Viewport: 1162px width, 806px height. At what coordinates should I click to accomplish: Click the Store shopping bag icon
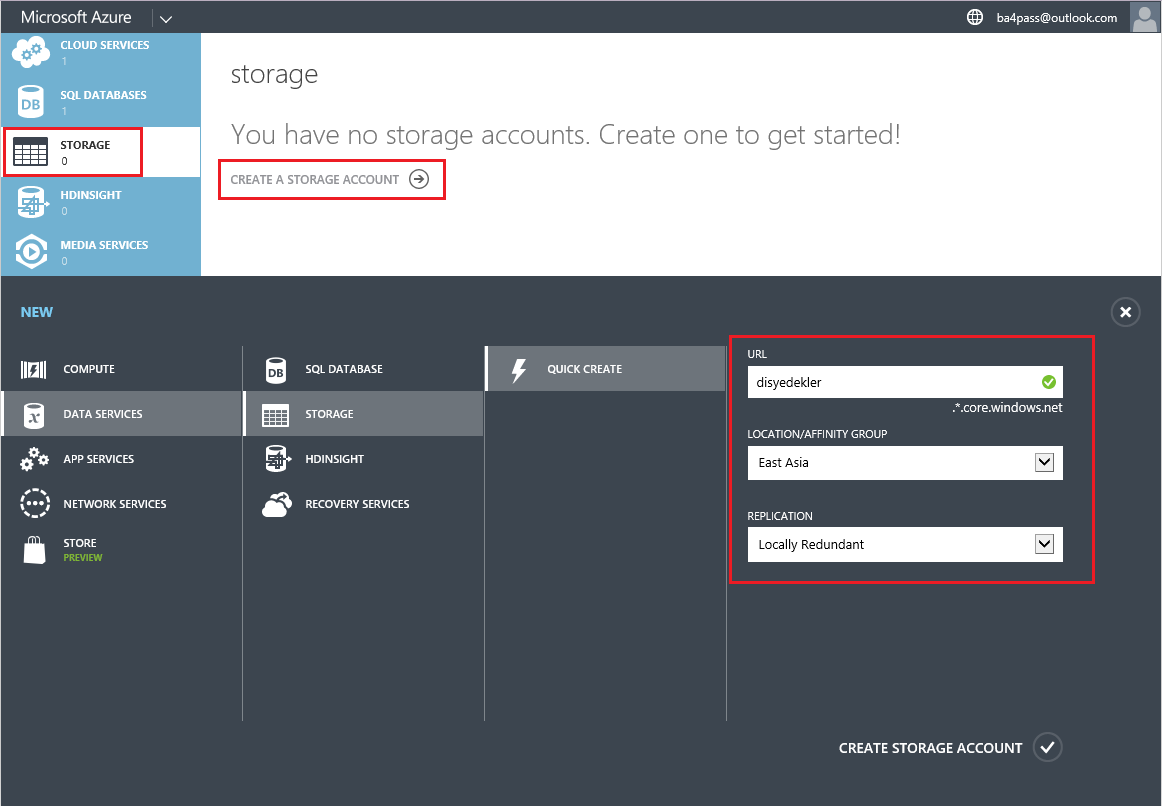34,550
